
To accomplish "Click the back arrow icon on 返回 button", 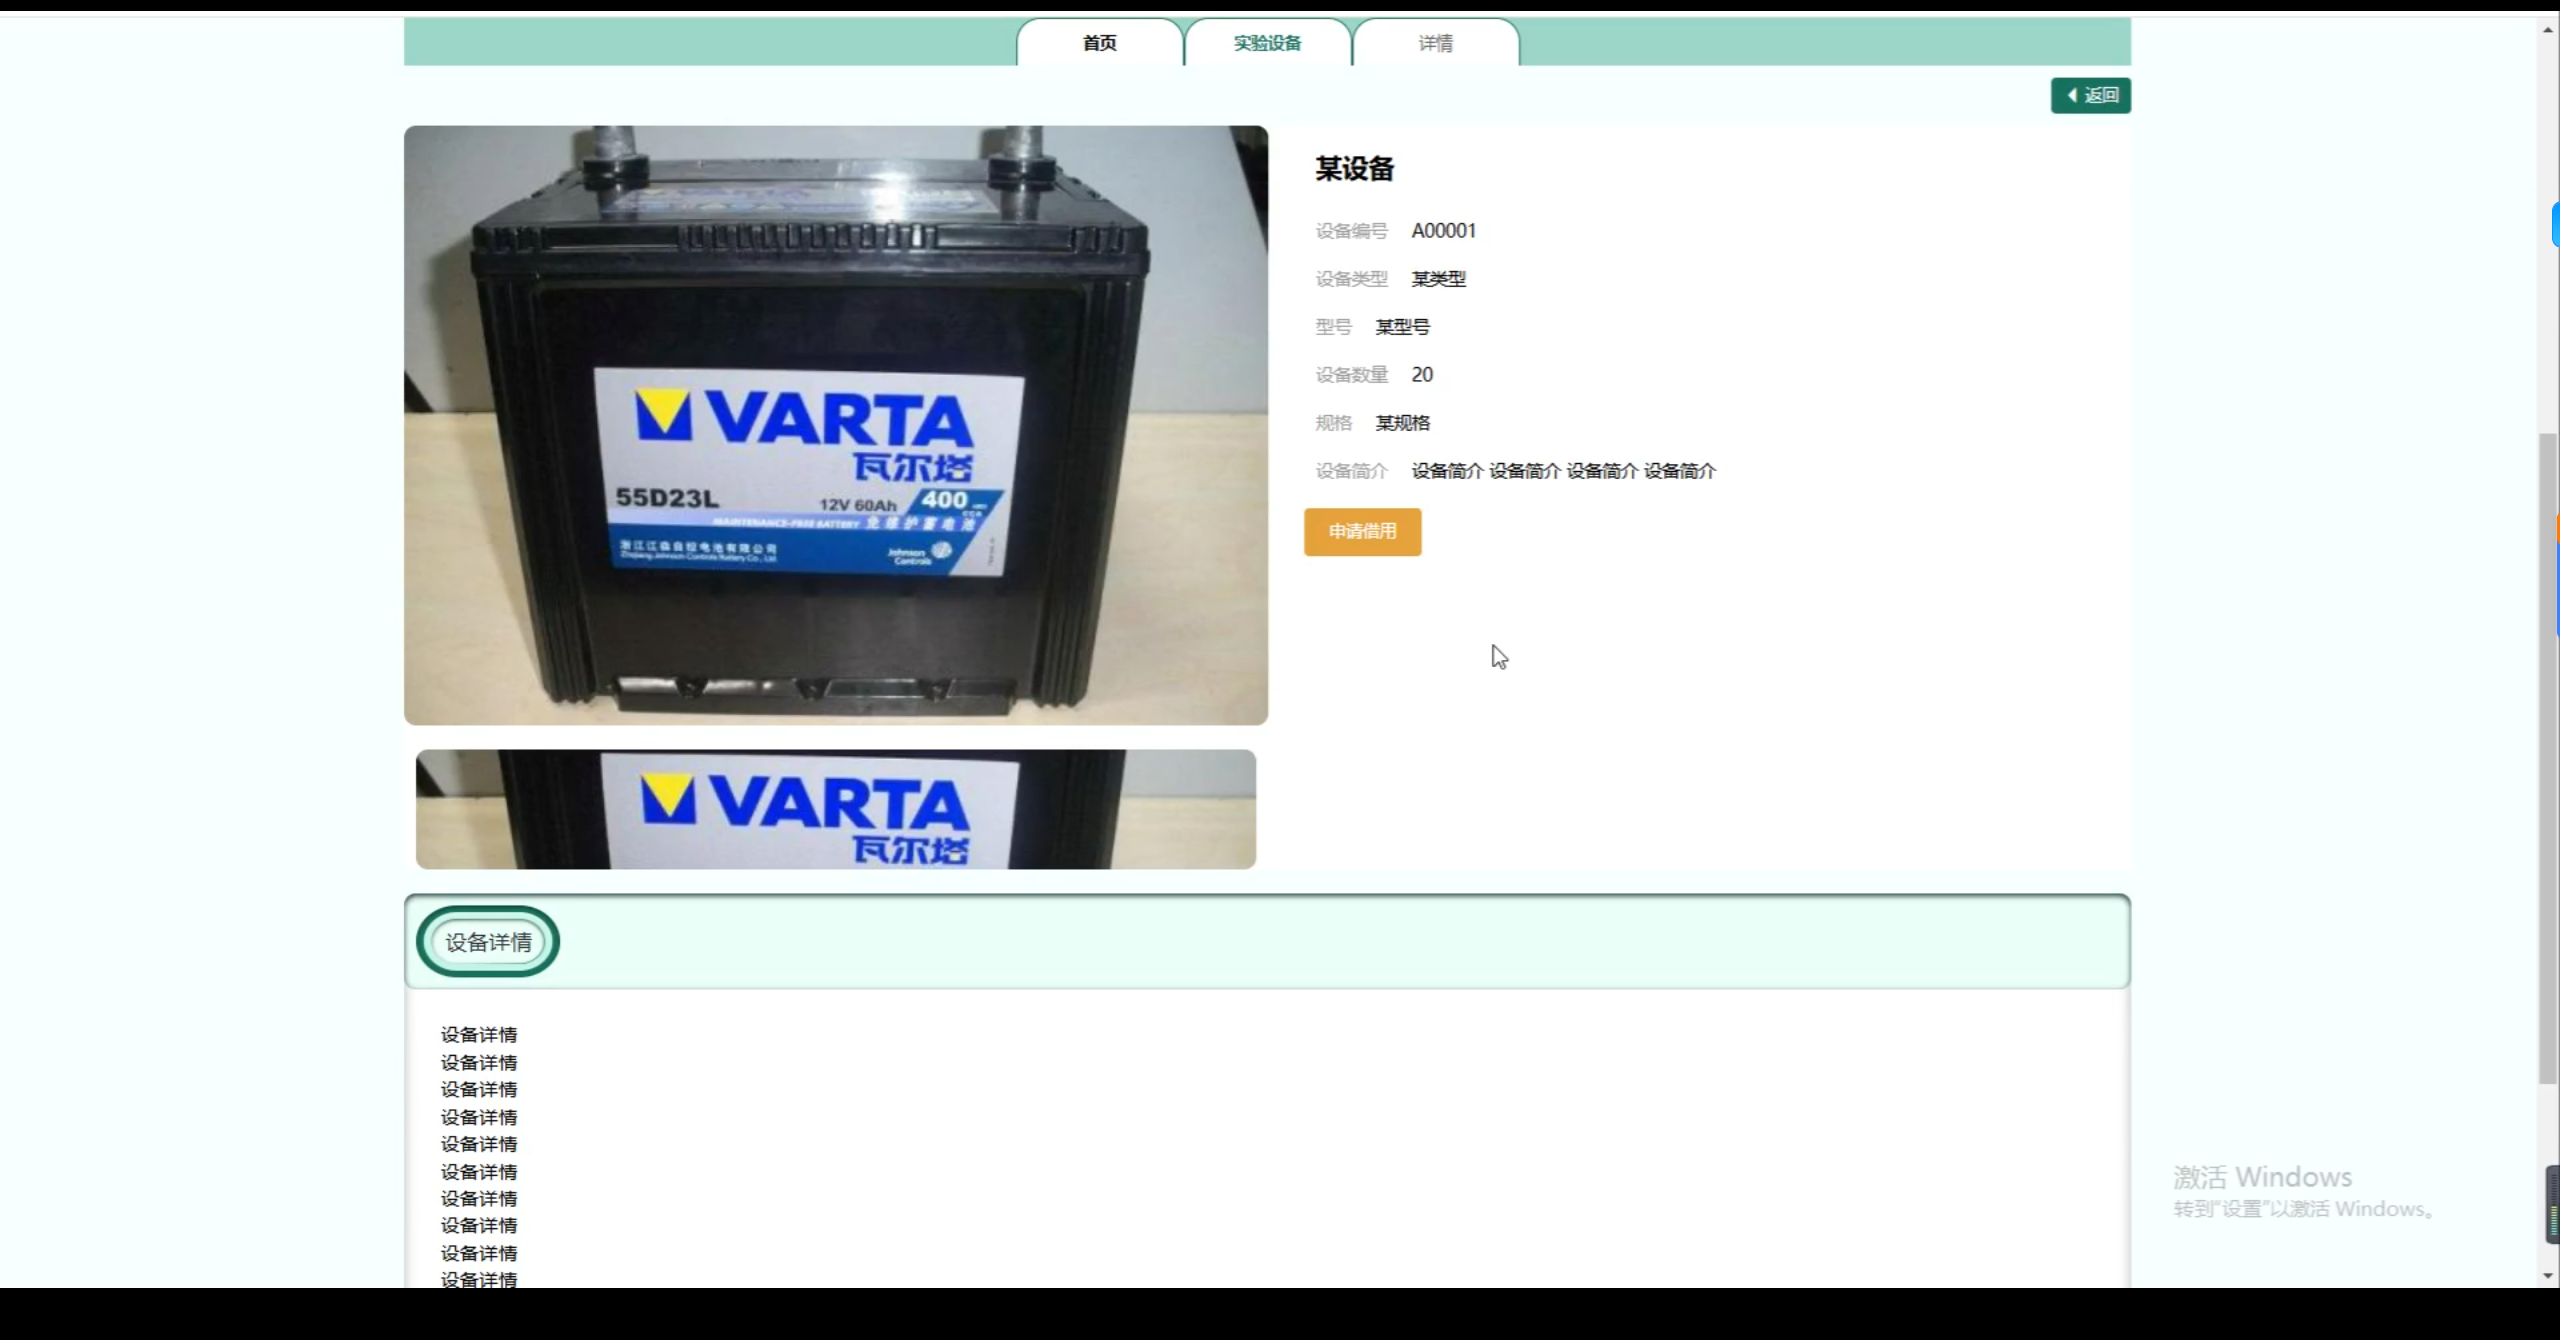I will tap(2070, 95).
